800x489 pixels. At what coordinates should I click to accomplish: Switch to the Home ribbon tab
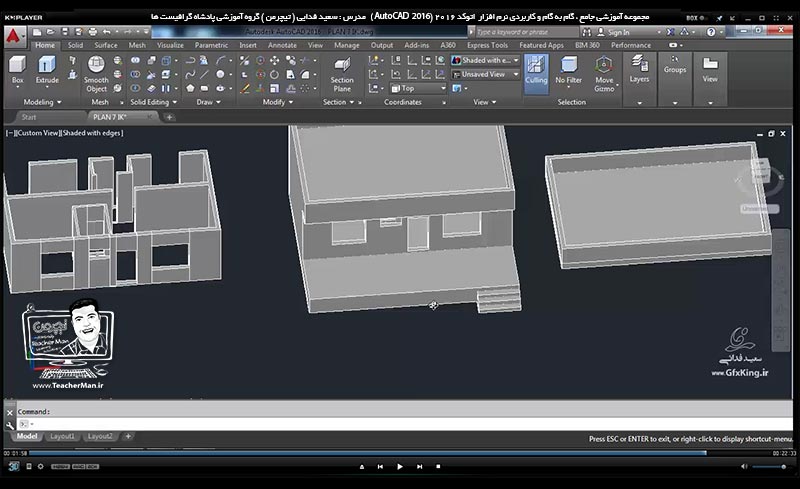point(45,45)
